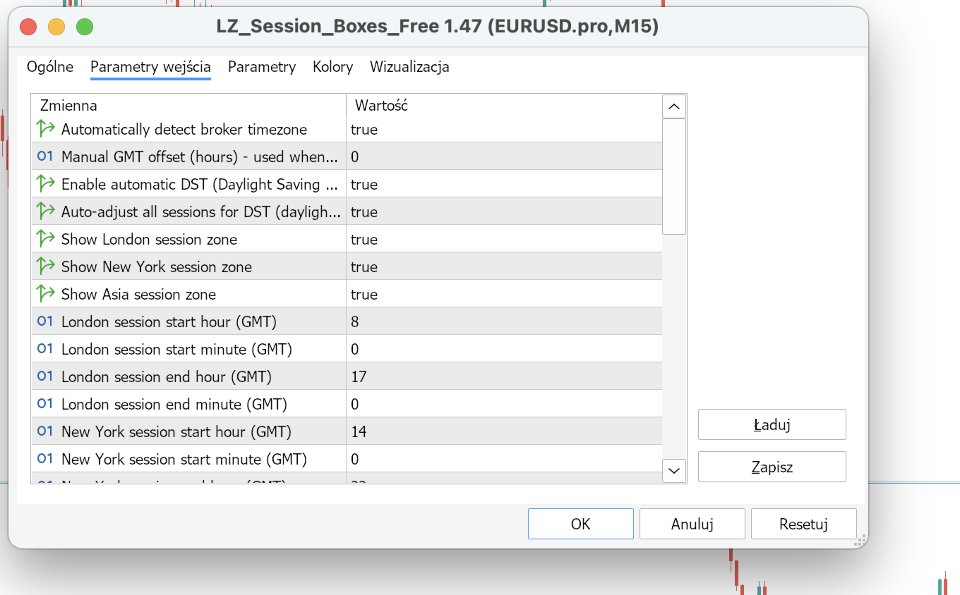Confirm settings with the OK button
This screenshot has height=595, width=960.
click(x=580, y=524)
